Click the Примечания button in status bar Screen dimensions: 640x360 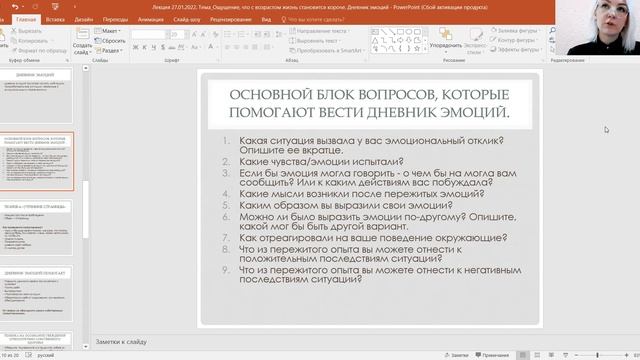[492, 355]
